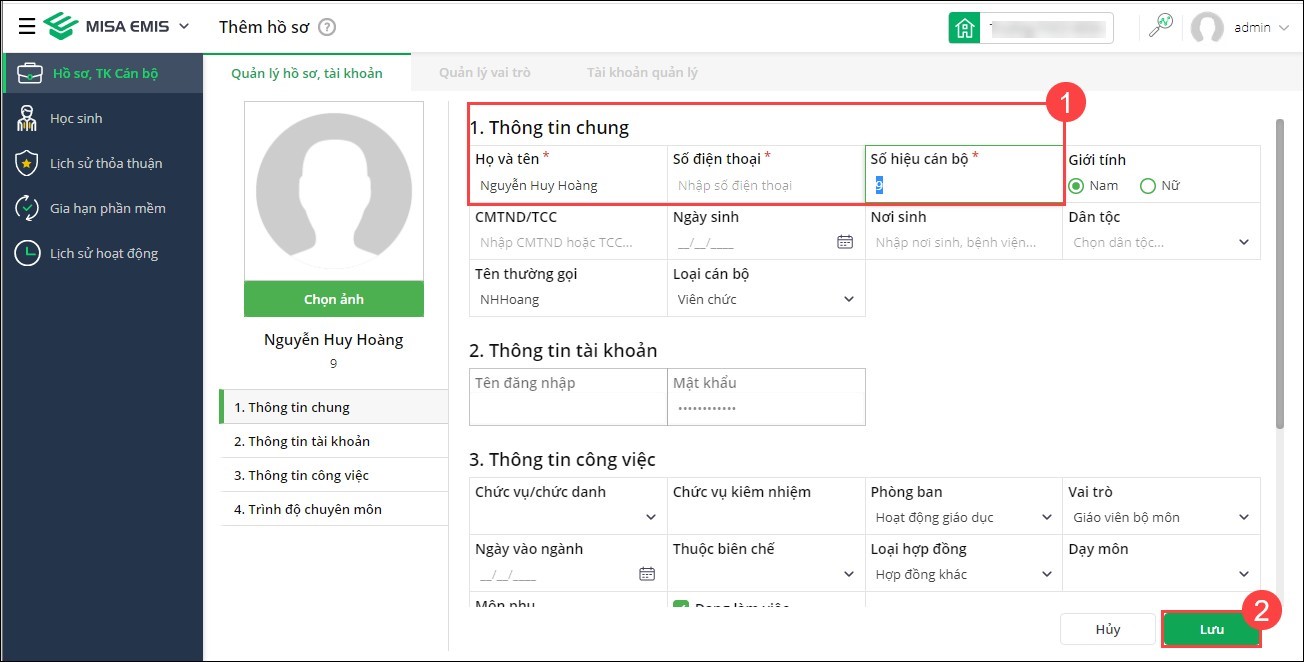
Task: Click the Hủy cancel button
Action: [1107, 629]
